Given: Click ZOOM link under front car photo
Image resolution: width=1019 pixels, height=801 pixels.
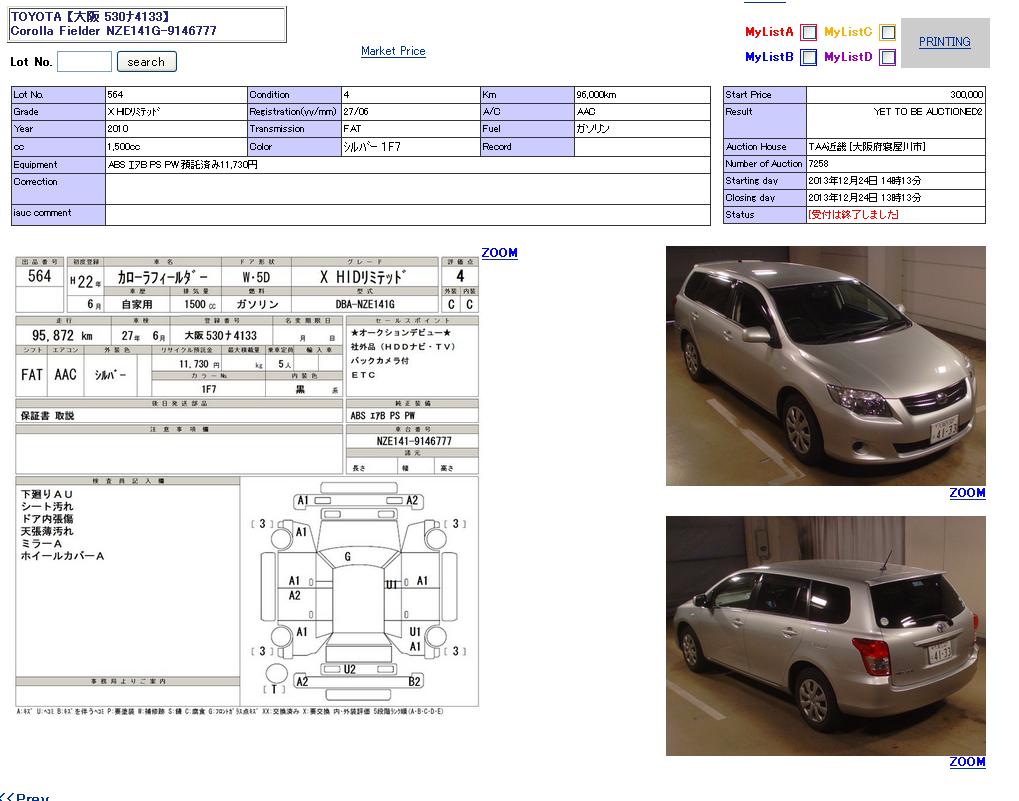Looking at the screenshot, I should (x=967, y=493).
